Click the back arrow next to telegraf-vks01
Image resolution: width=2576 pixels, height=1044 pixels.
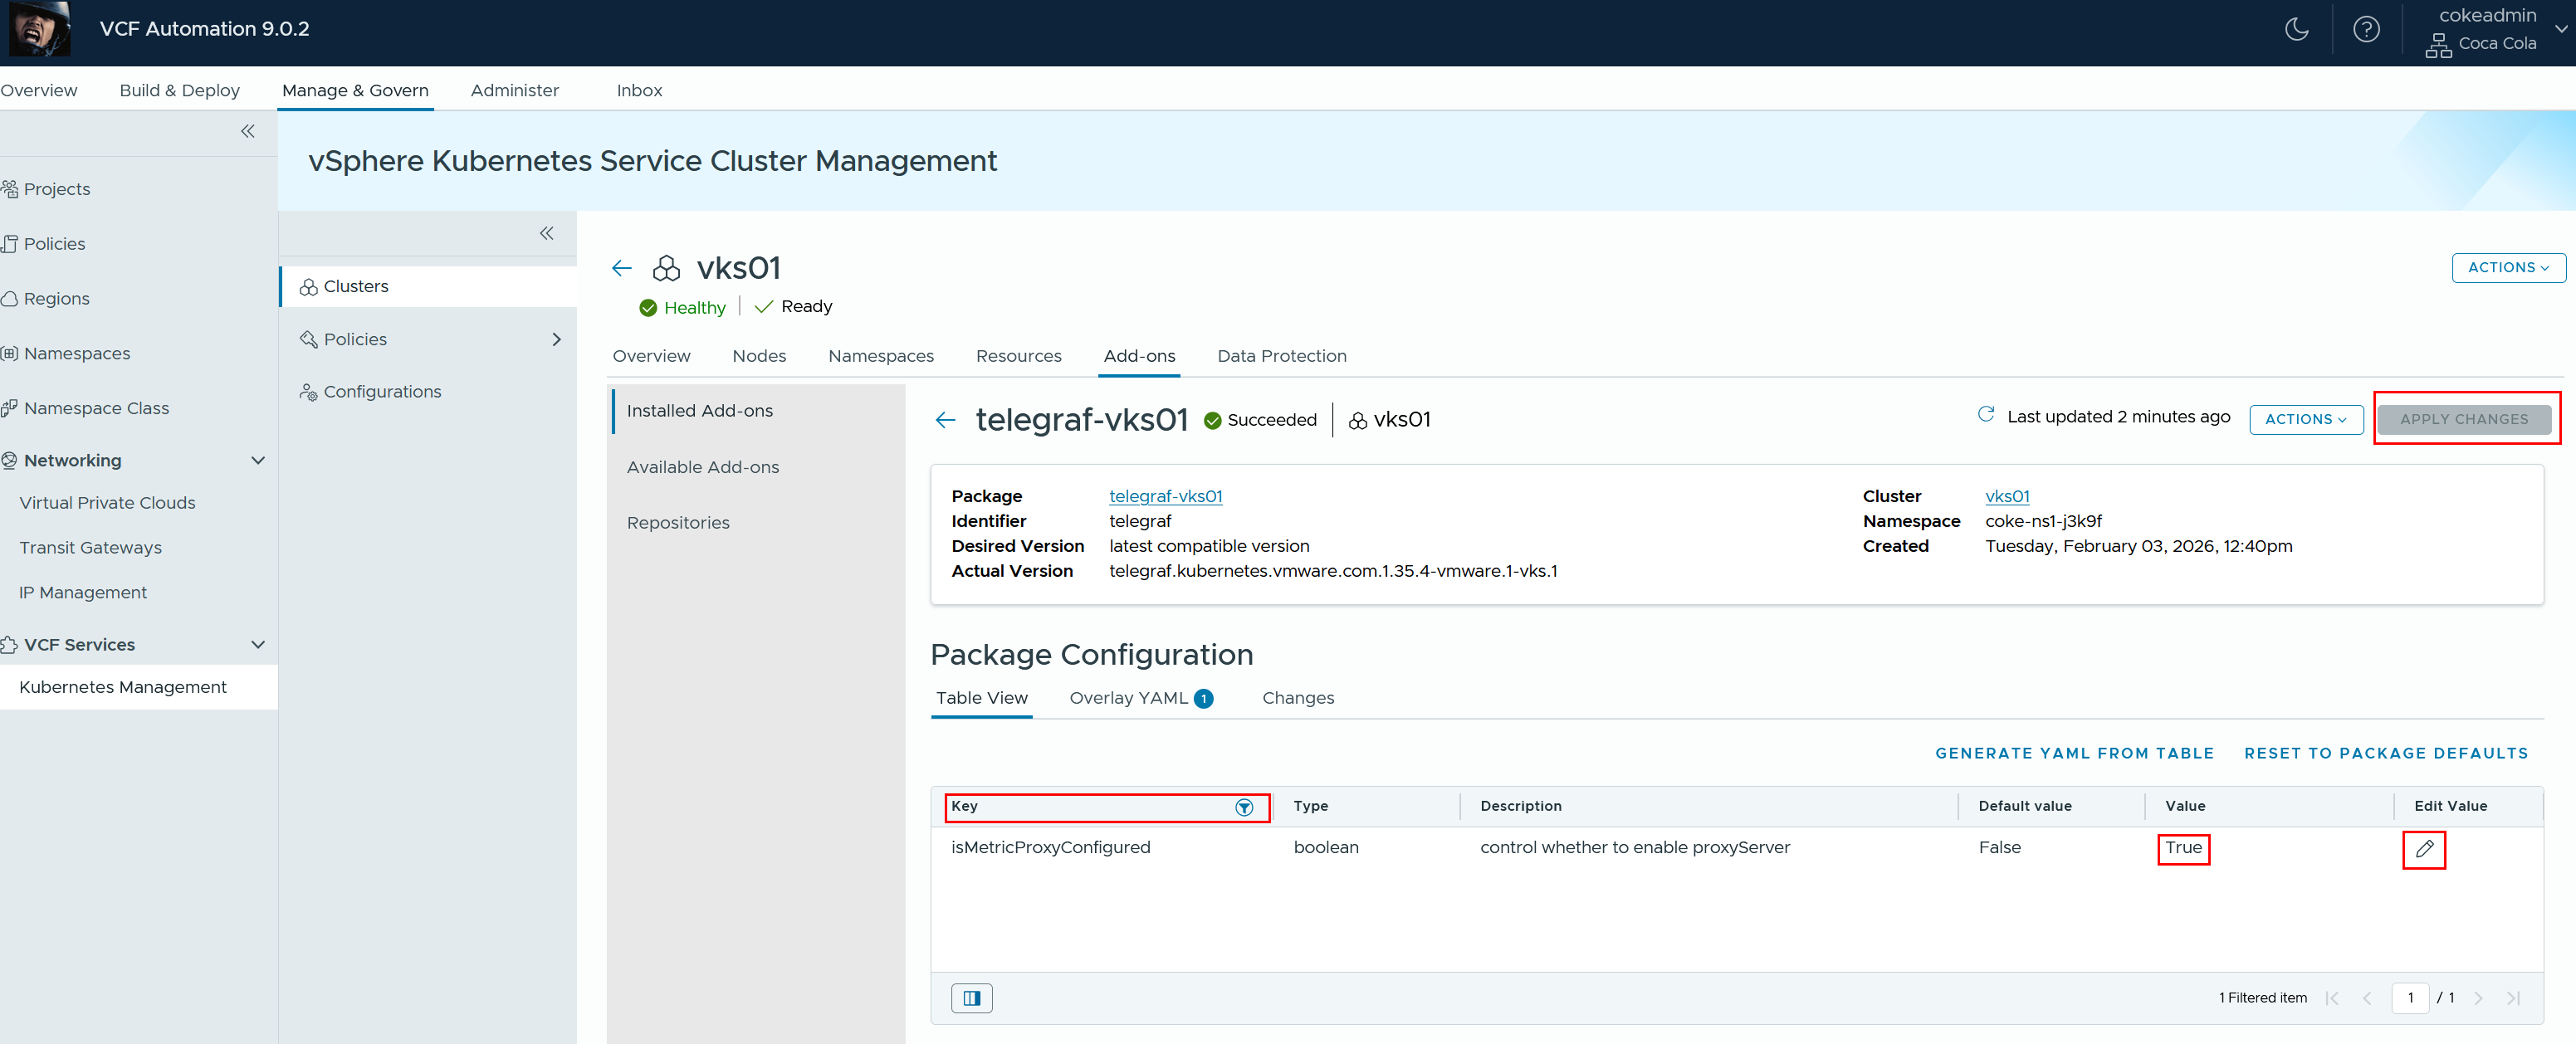coord(945,419)
